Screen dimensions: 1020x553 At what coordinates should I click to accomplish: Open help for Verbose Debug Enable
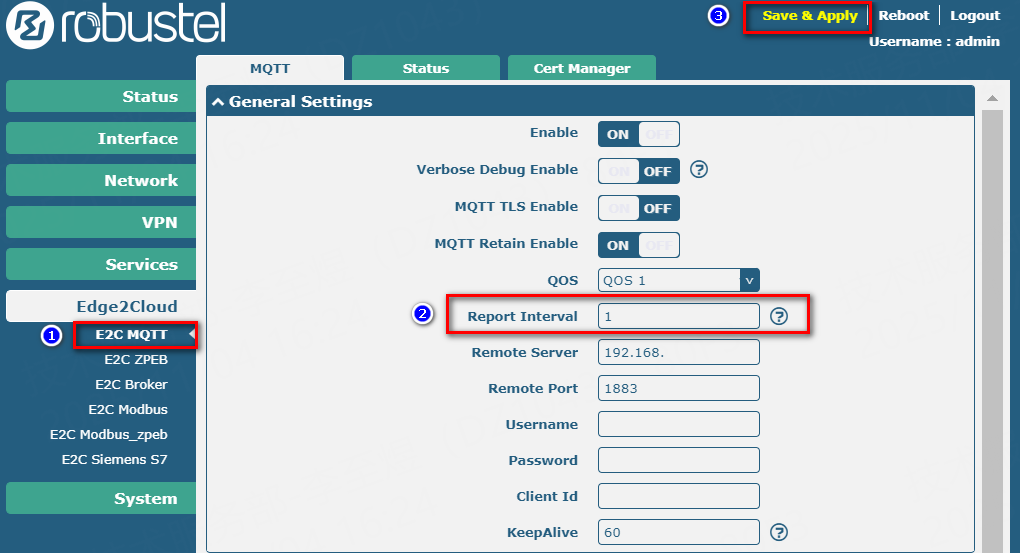(x=699, y=170)
